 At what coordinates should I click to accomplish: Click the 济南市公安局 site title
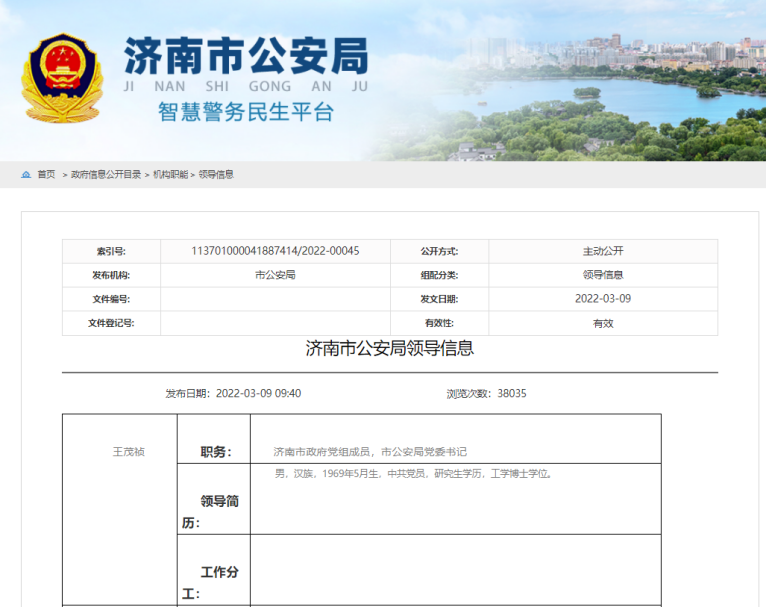point(246,56)
